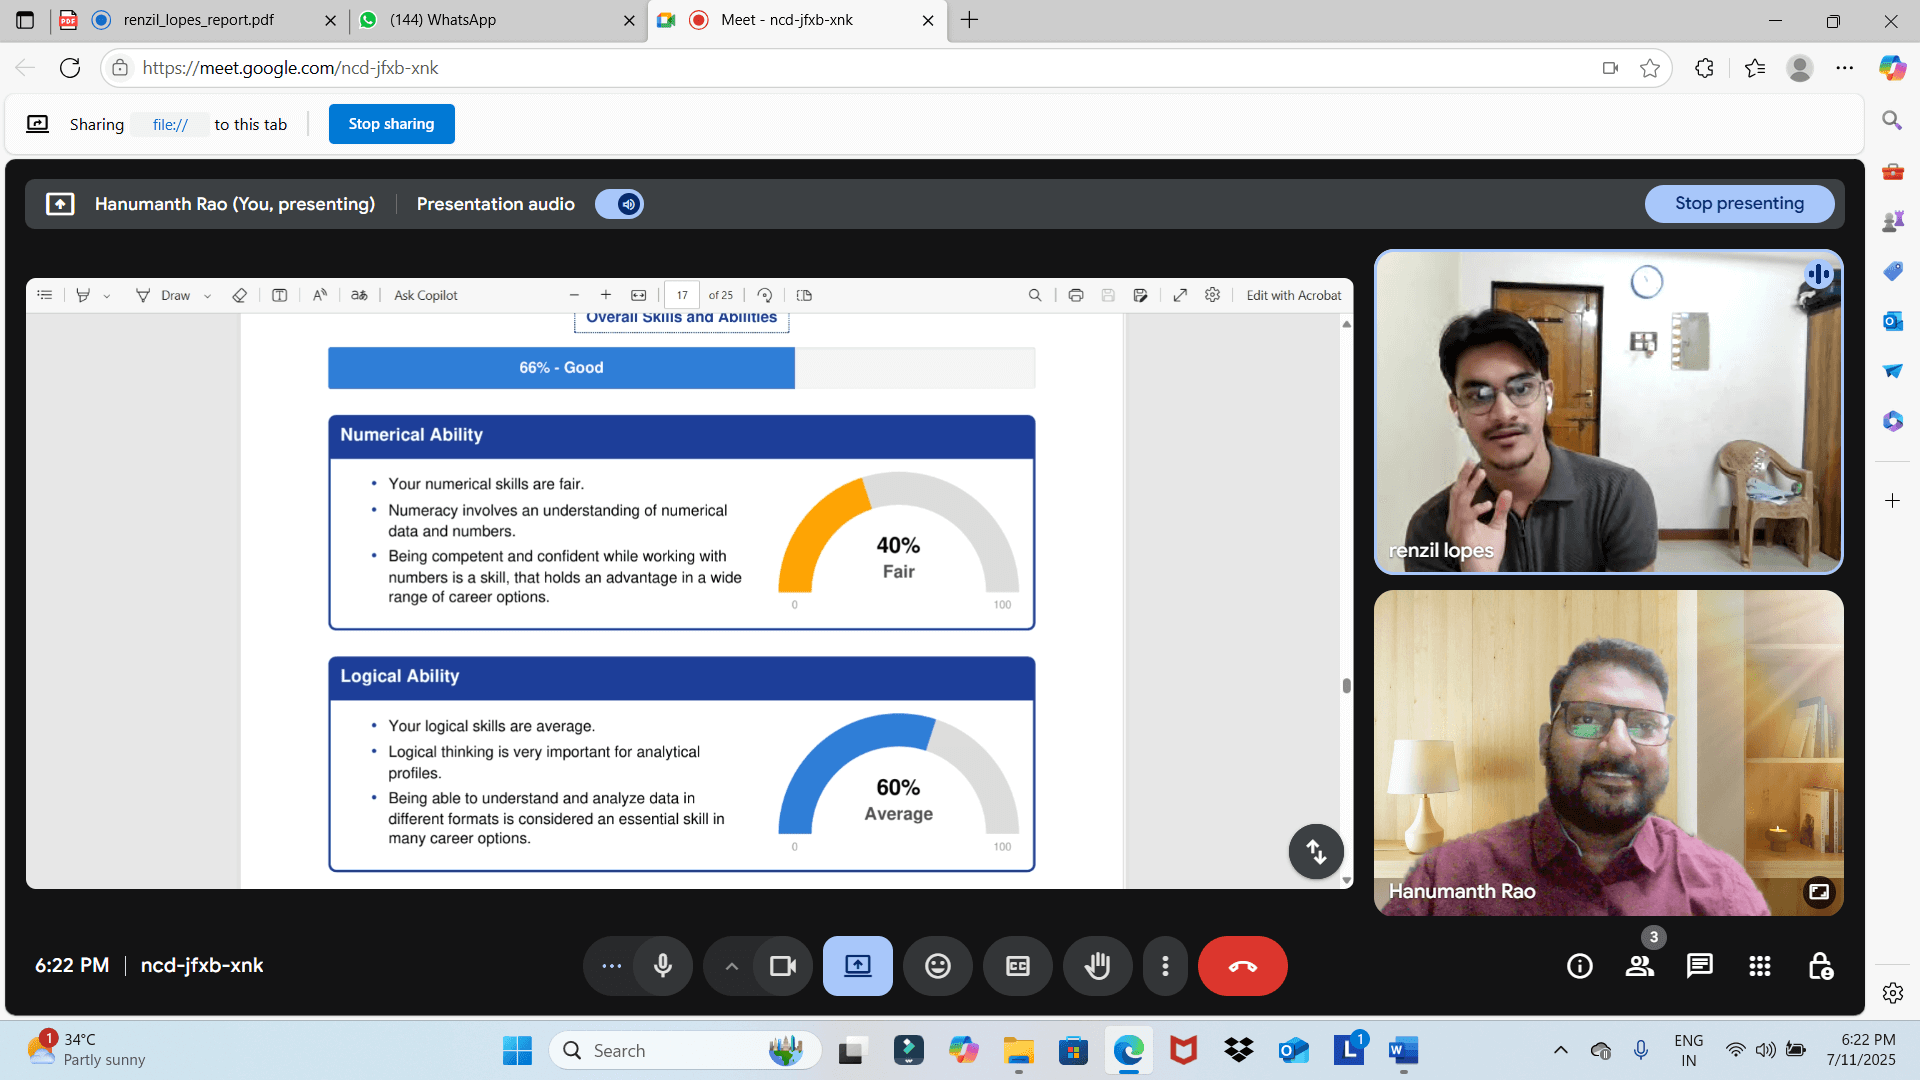Click the Stop sharing button

[x=391, y=124]
